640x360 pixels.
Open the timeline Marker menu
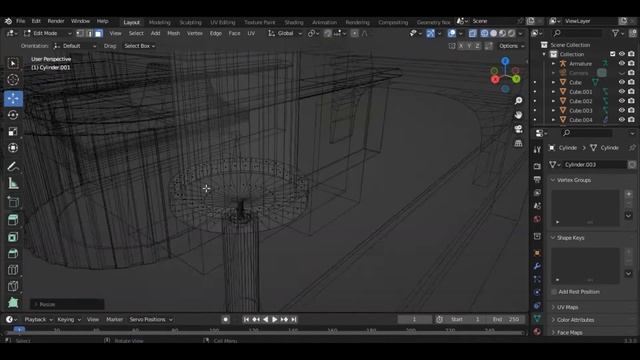pyautogui.click(x=114, y=320)
